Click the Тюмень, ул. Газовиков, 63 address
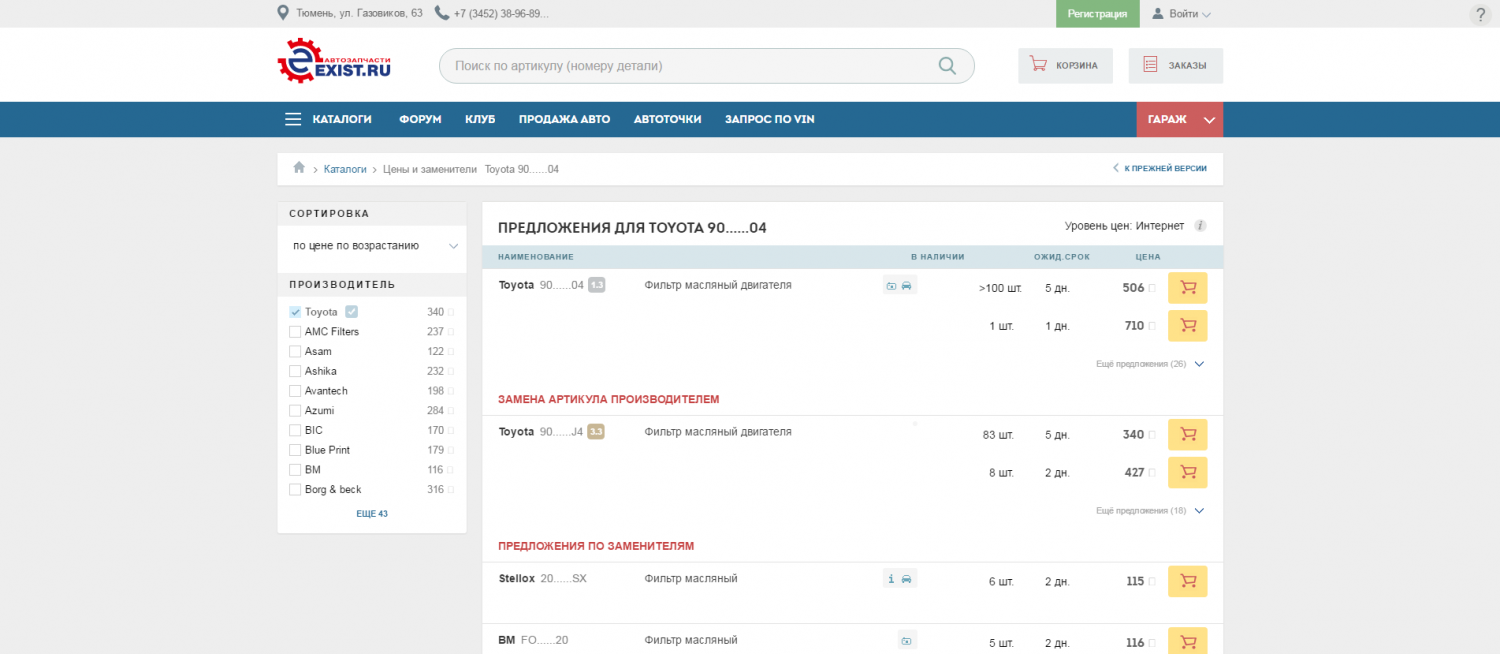 [359, 14]
